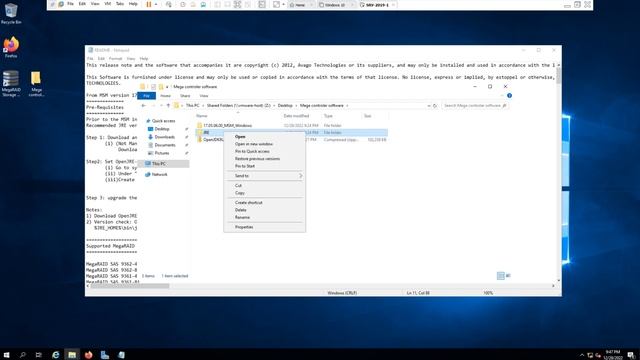Open Internet Explorer from the taskbar
This screenshot has height=360, width=640.
coord(56,355)
